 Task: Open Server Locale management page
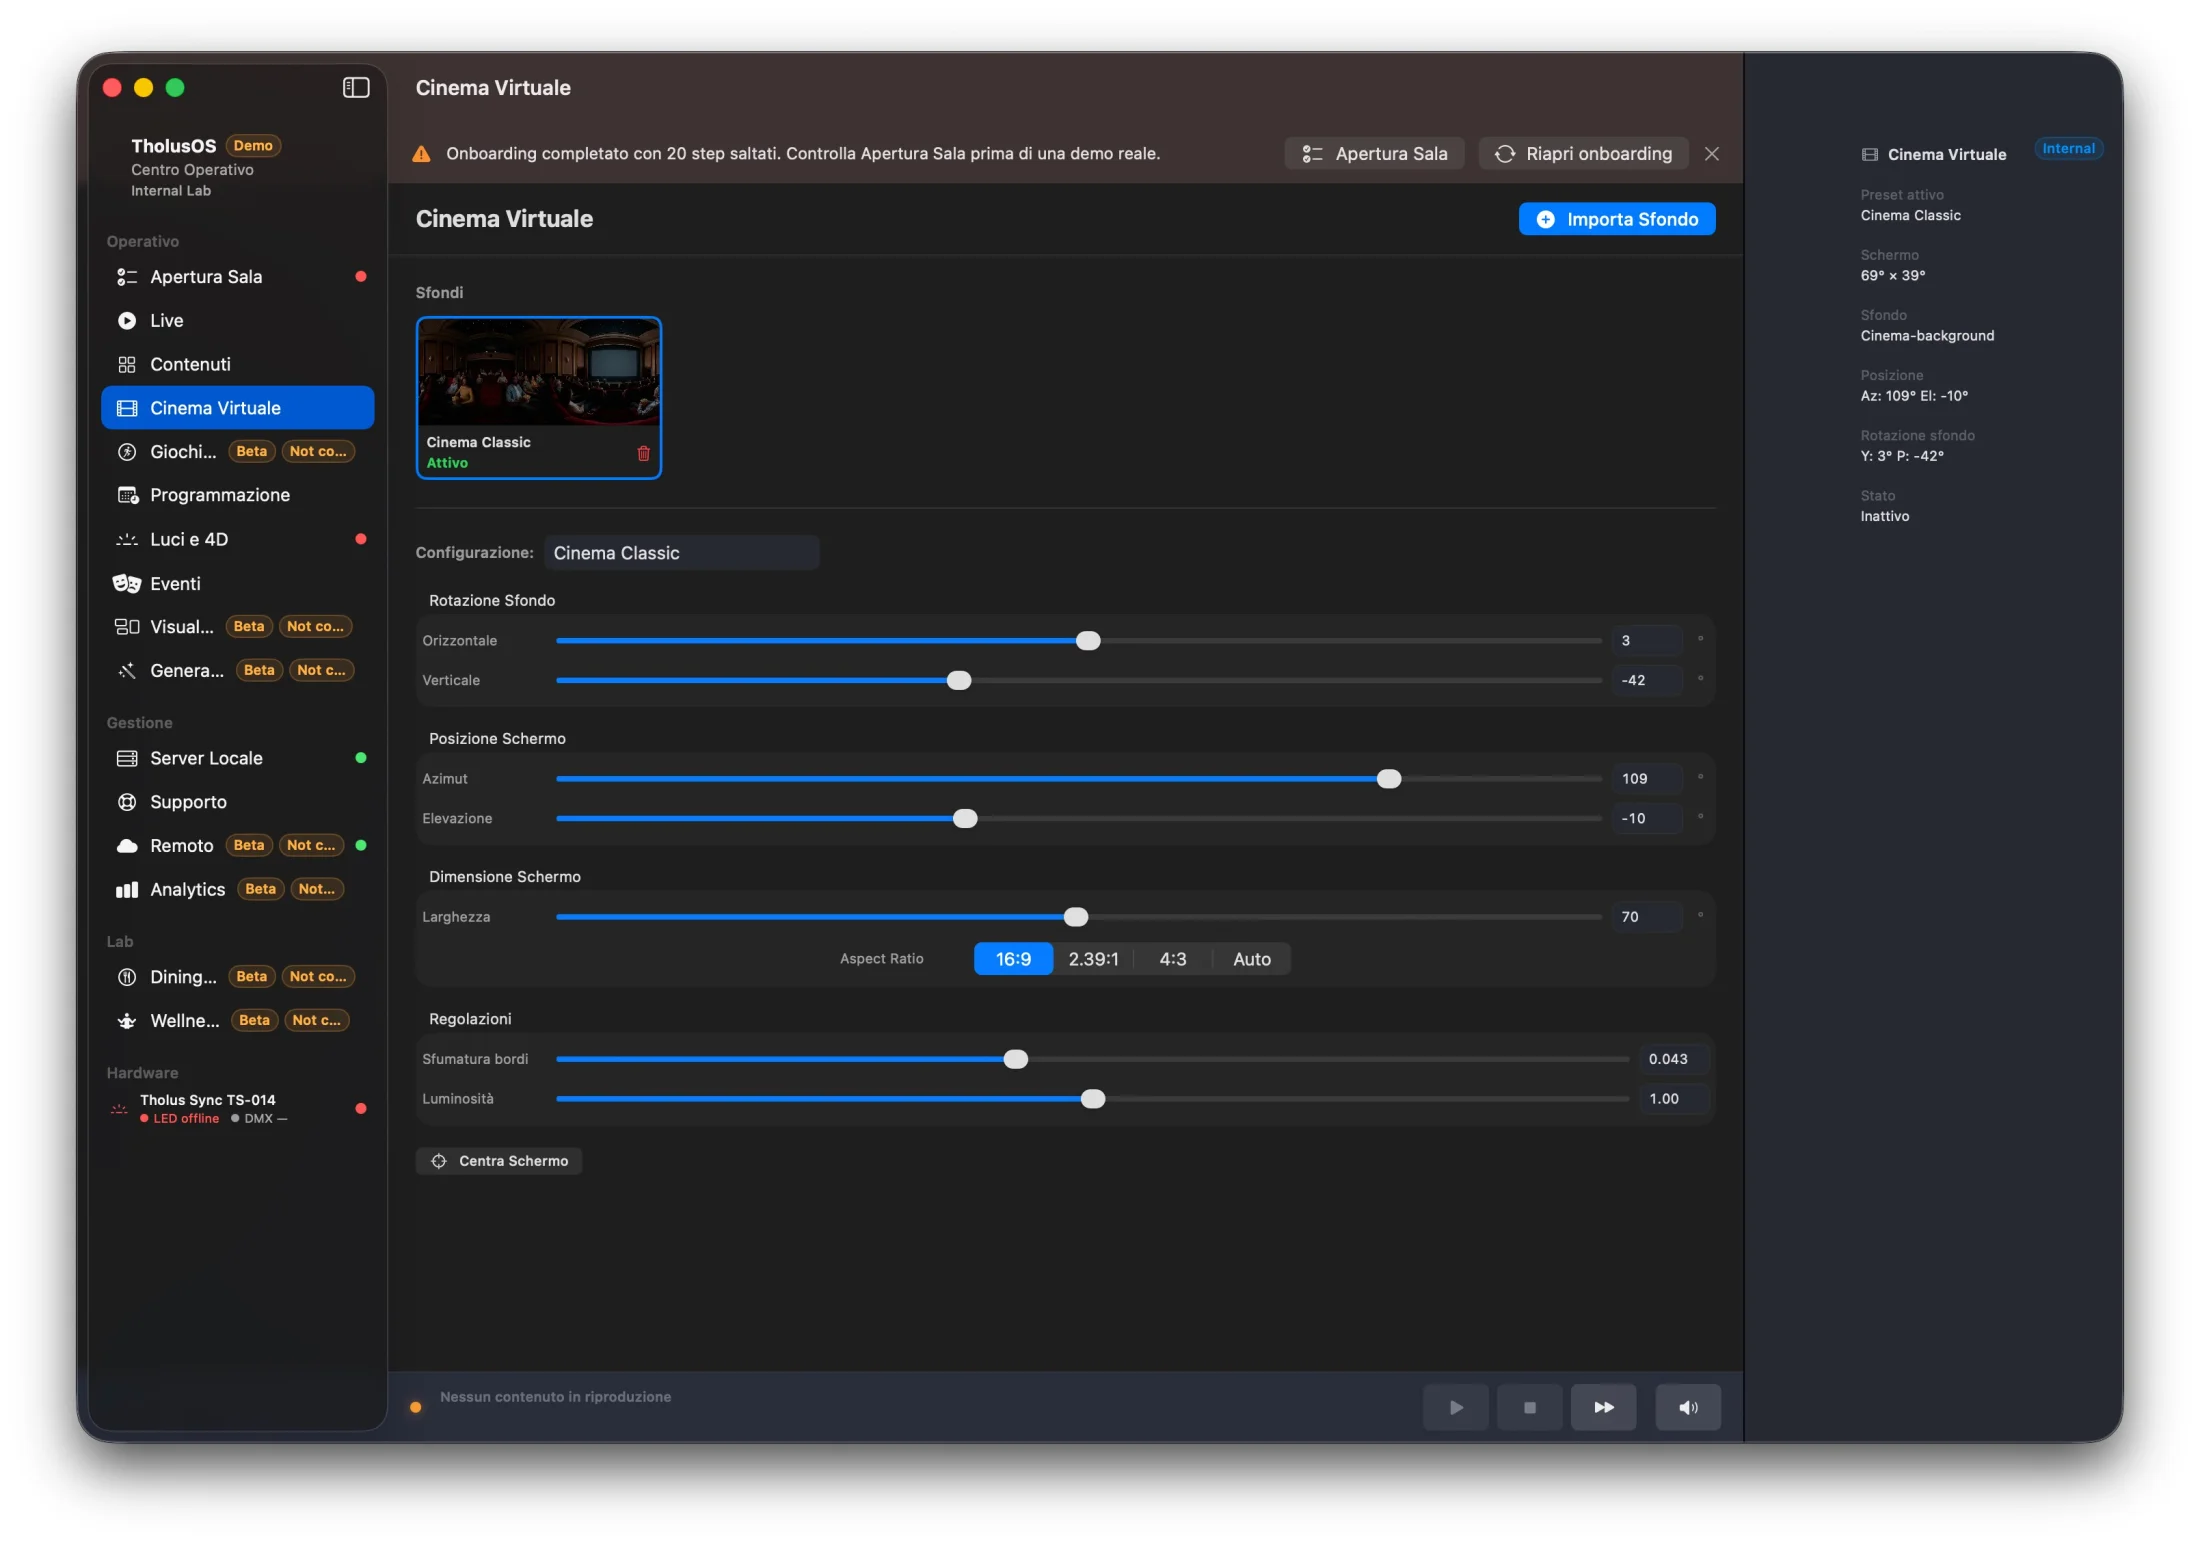238,758
